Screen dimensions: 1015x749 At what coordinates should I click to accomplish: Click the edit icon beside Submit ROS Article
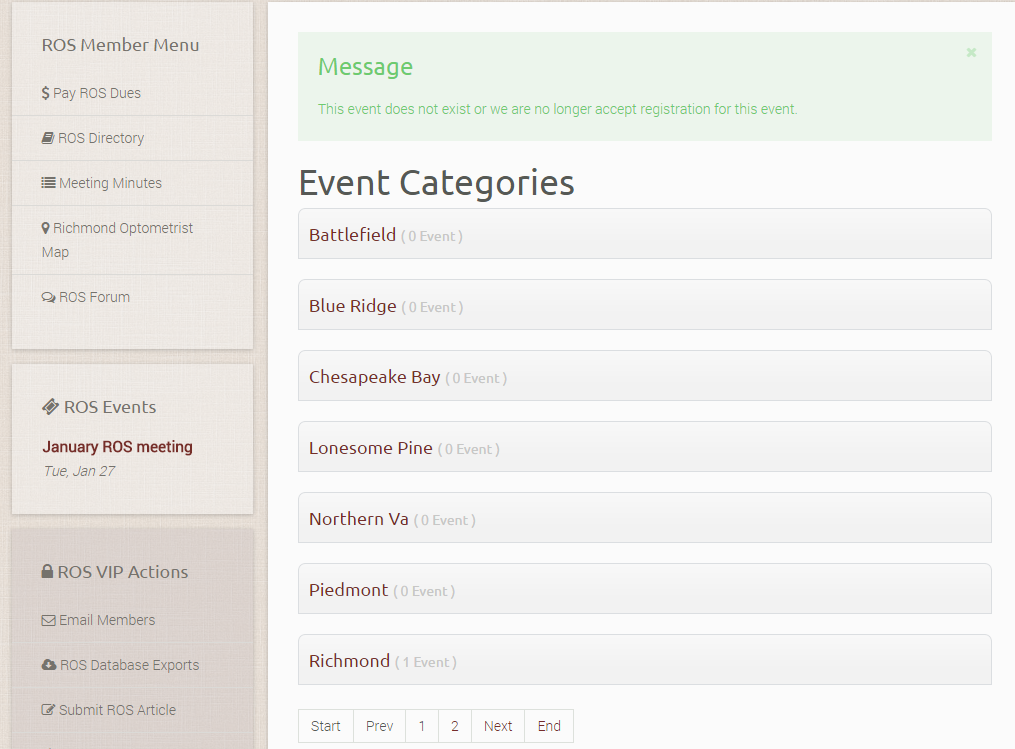tap(48, 710)
